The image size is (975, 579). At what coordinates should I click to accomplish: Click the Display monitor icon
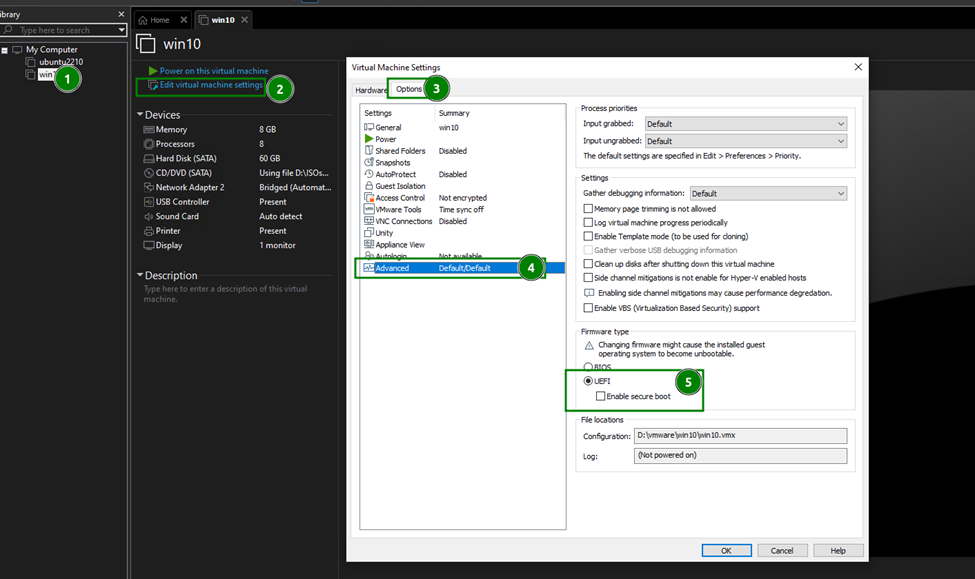point(149,245)
